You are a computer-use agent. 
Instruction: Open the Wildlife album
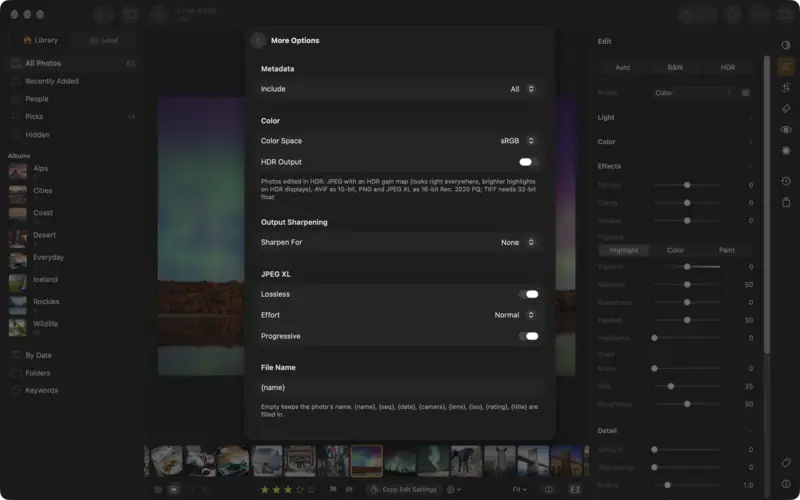pyautogui.click(x=73, y=327)
